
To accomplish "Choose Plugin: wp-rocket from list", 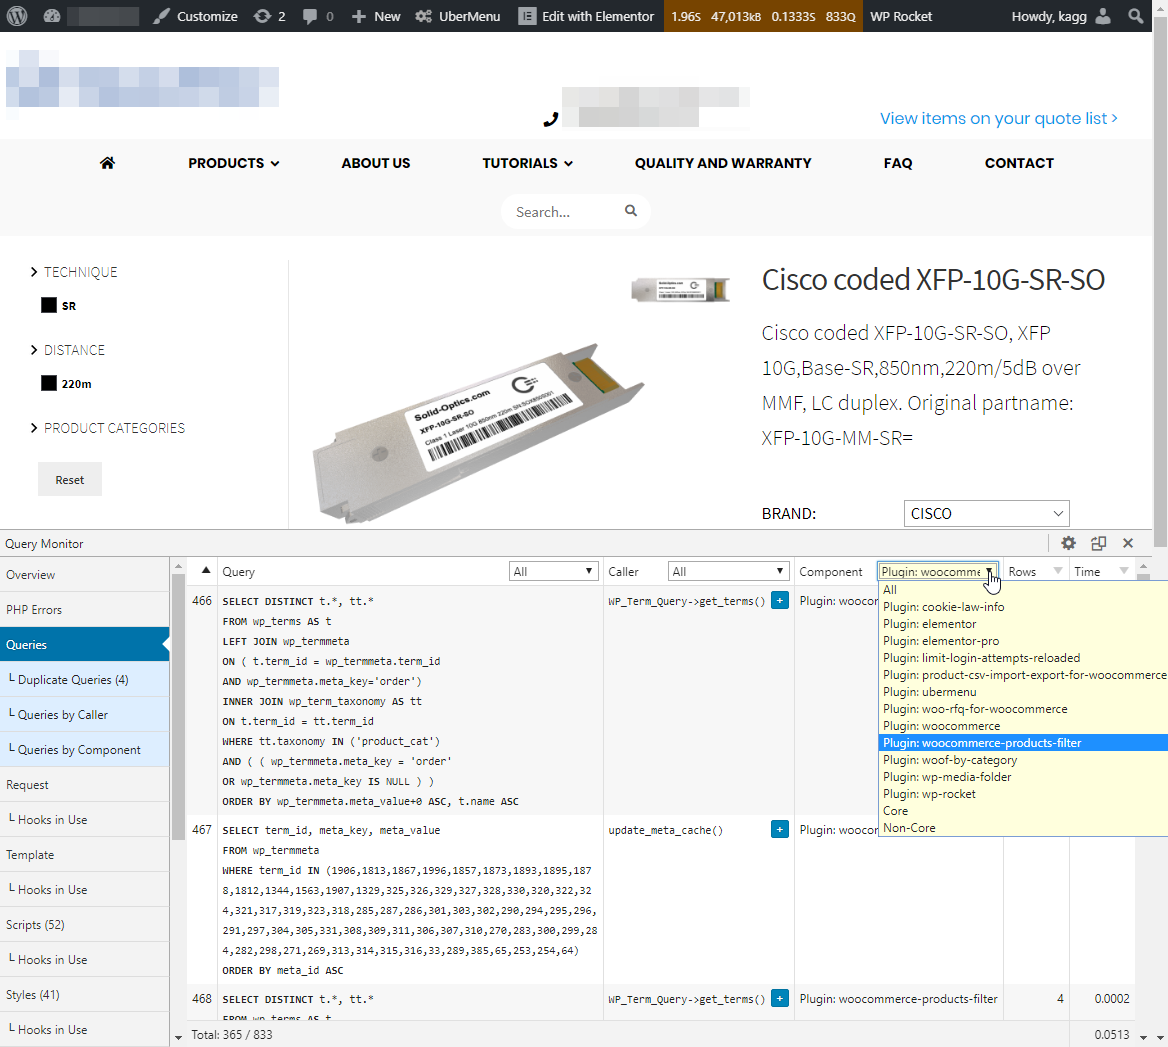I will click(x=1023, y=794).
